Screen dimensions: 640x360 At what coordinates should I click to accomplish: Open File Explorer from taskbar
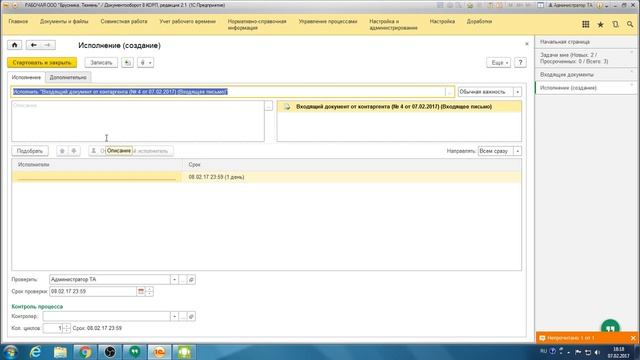coord(60,352)
